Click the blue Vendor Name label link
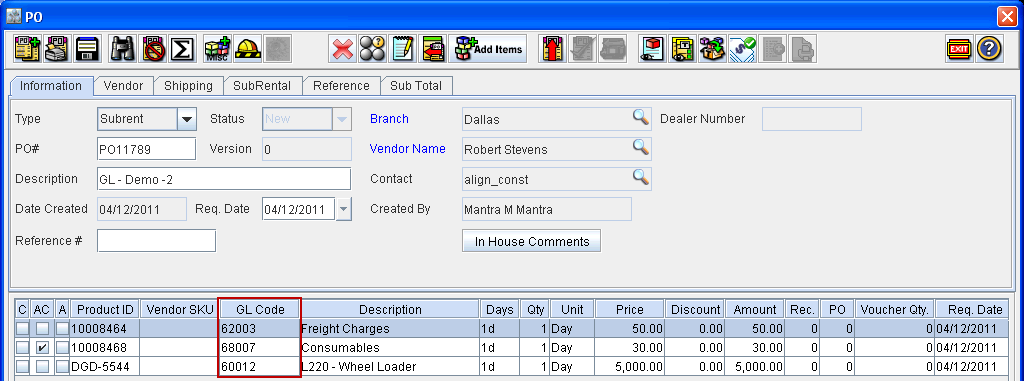 (408, 149)
